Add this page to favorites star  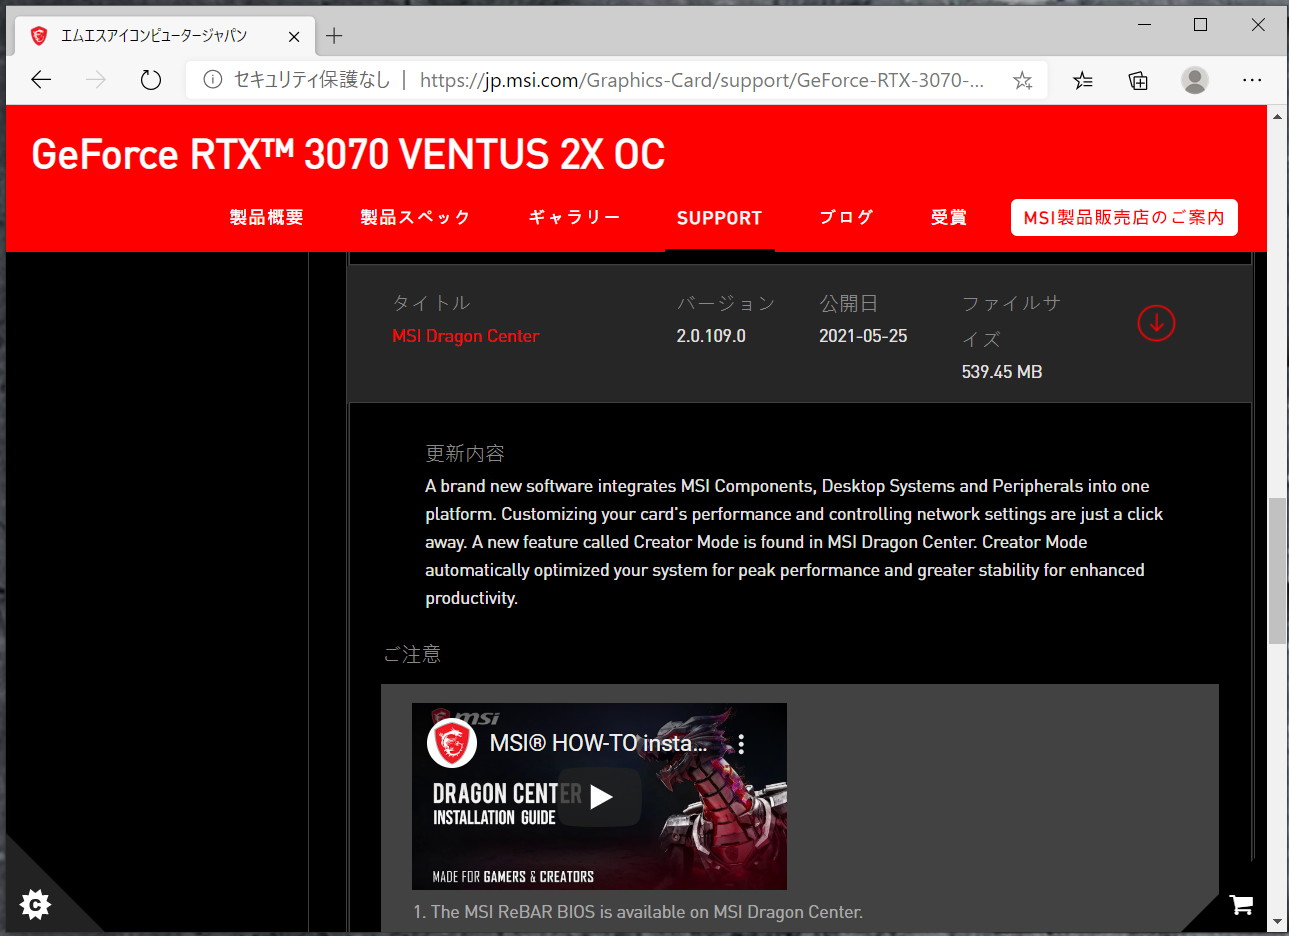tap(1022, 80)
